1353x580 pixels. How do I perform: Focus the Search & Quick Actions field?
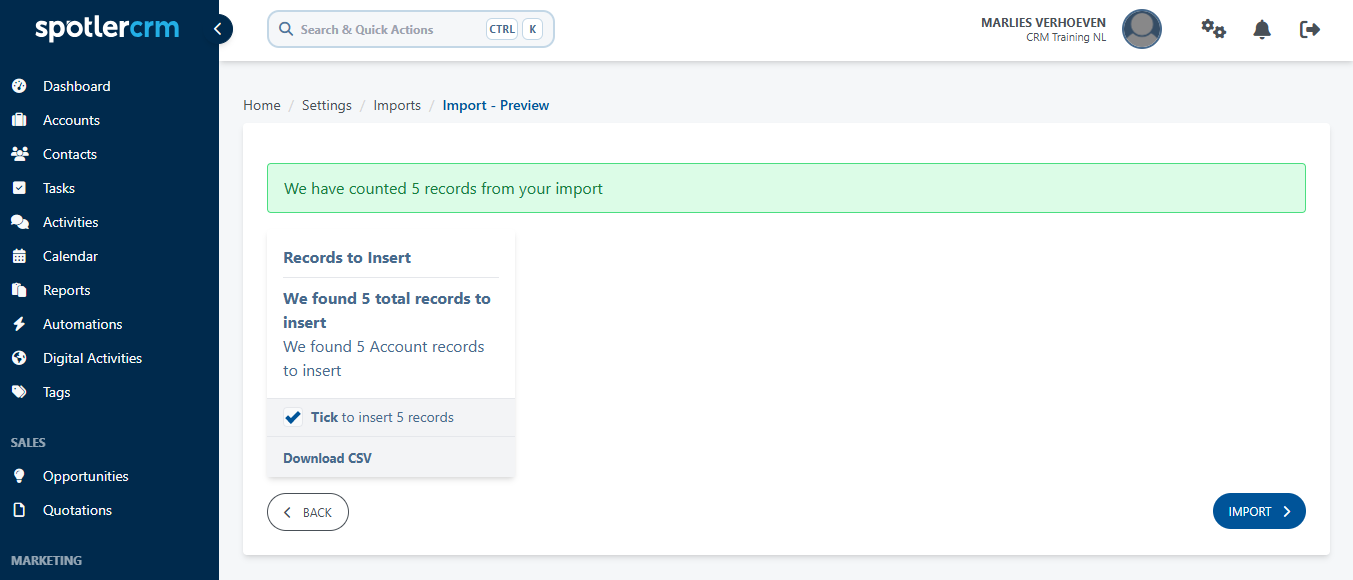pyautogui.click(x=411, y=29)
